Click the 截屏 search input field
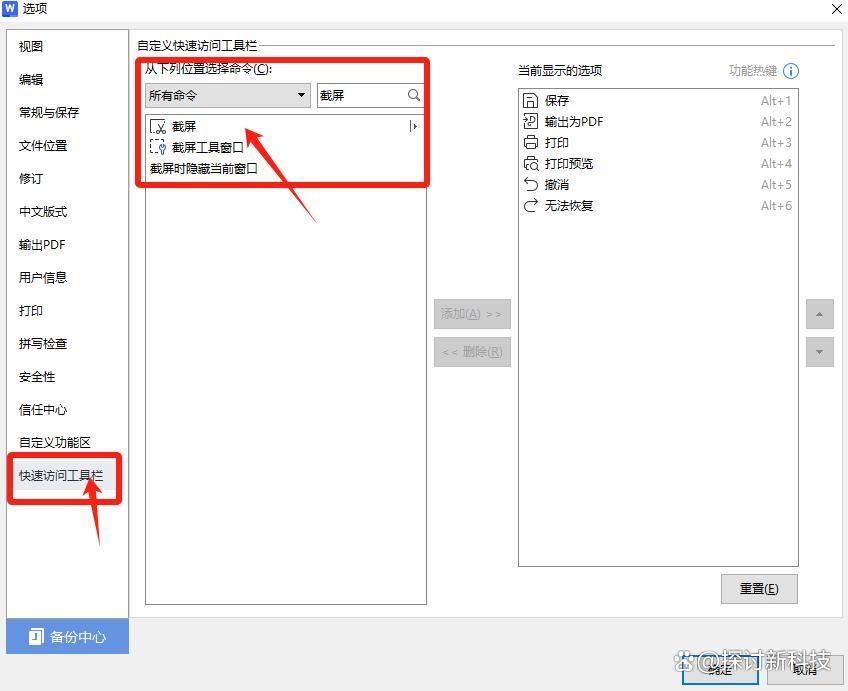848x691 pixels. click(361, 96)
